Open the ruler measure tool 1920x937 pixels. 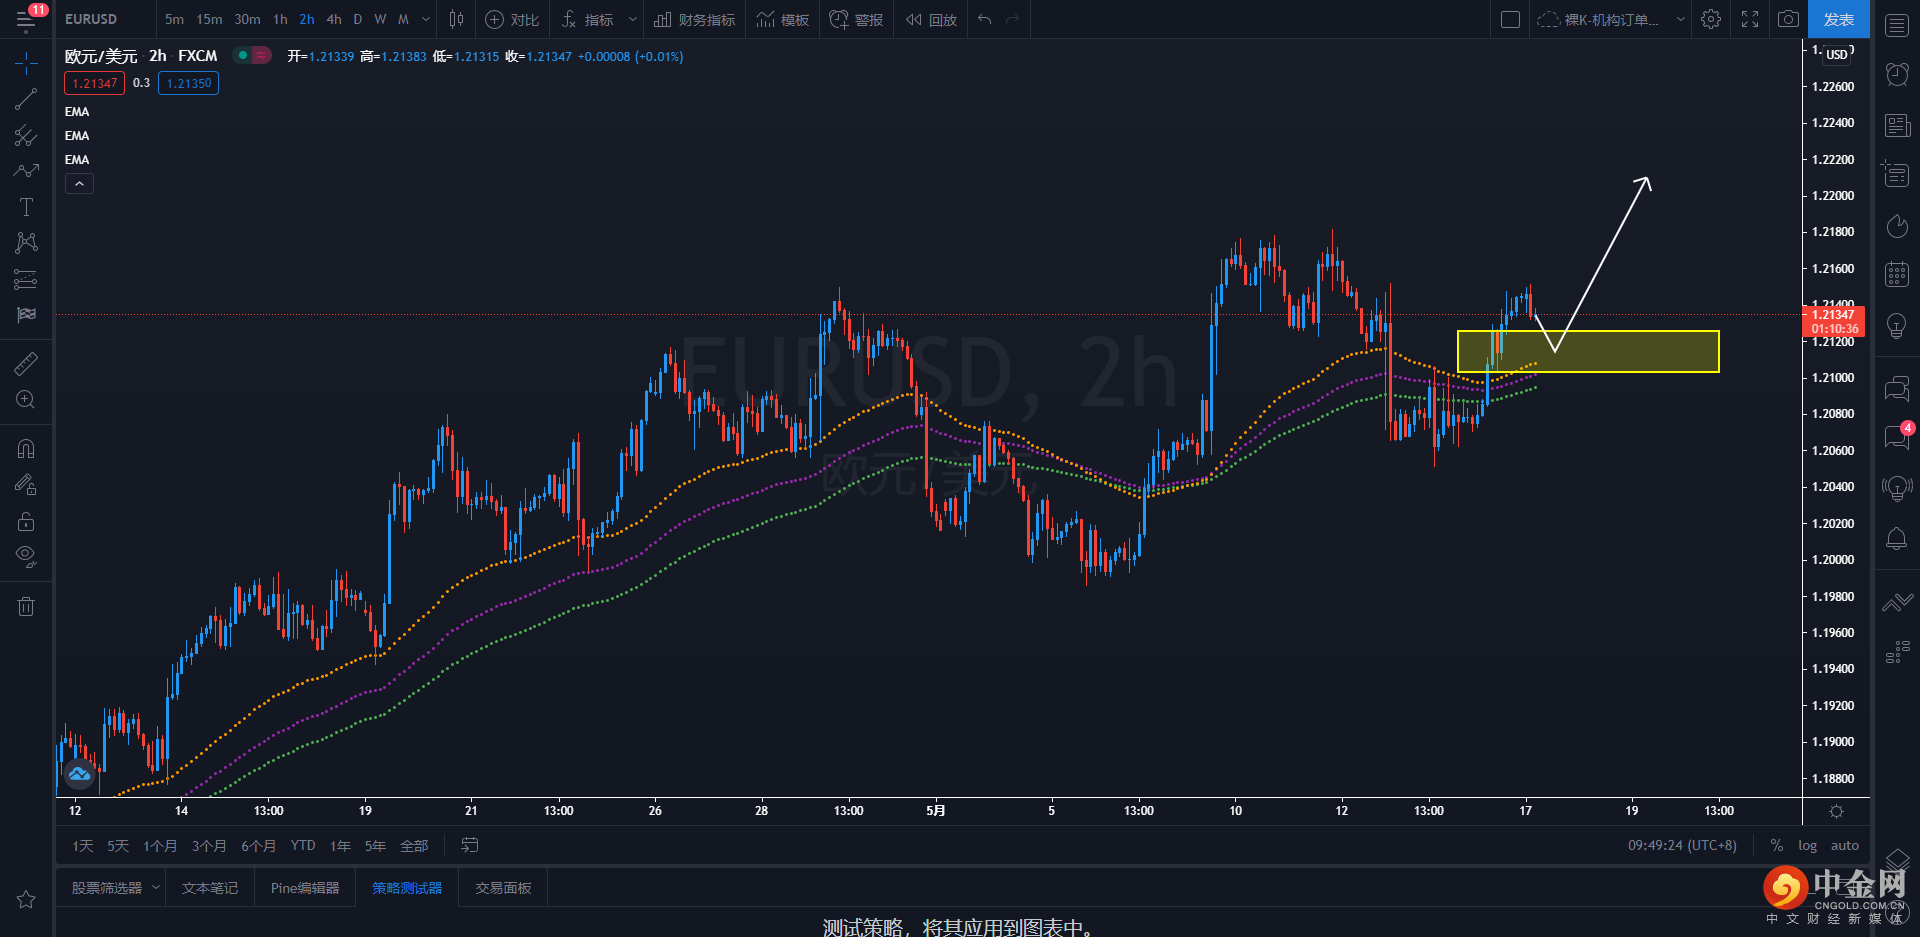tap(26, 364)
